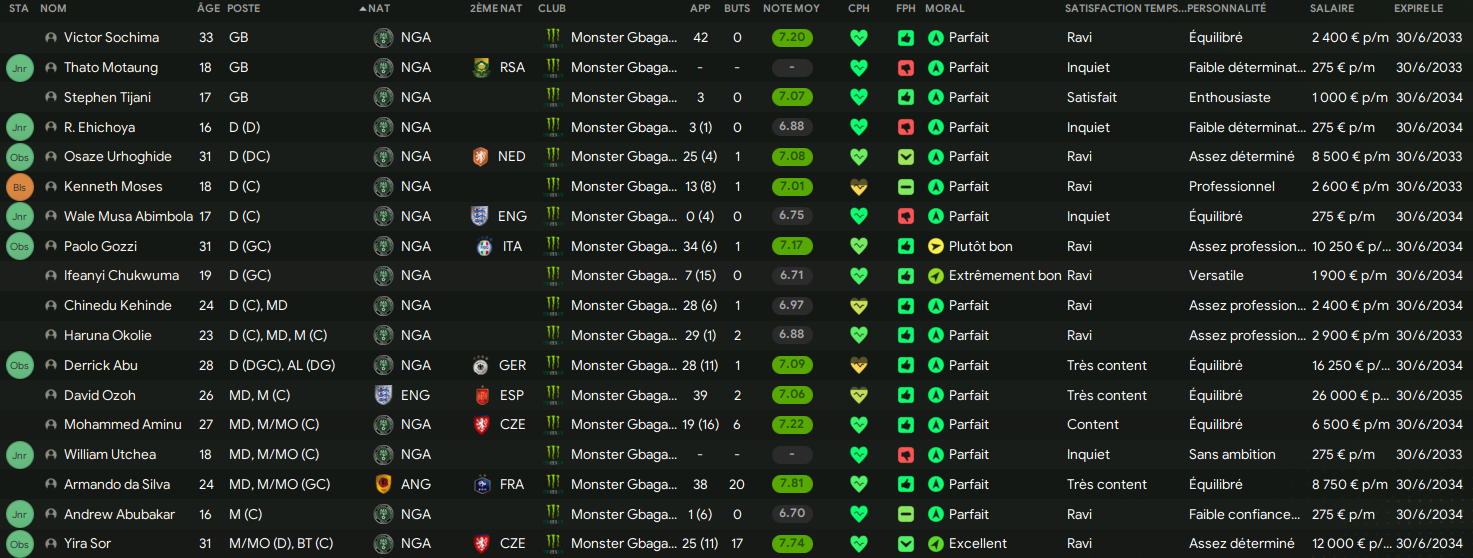Click the MORAL column header
The width and height of the screenshot is (1473, 558).
point(945,8)
